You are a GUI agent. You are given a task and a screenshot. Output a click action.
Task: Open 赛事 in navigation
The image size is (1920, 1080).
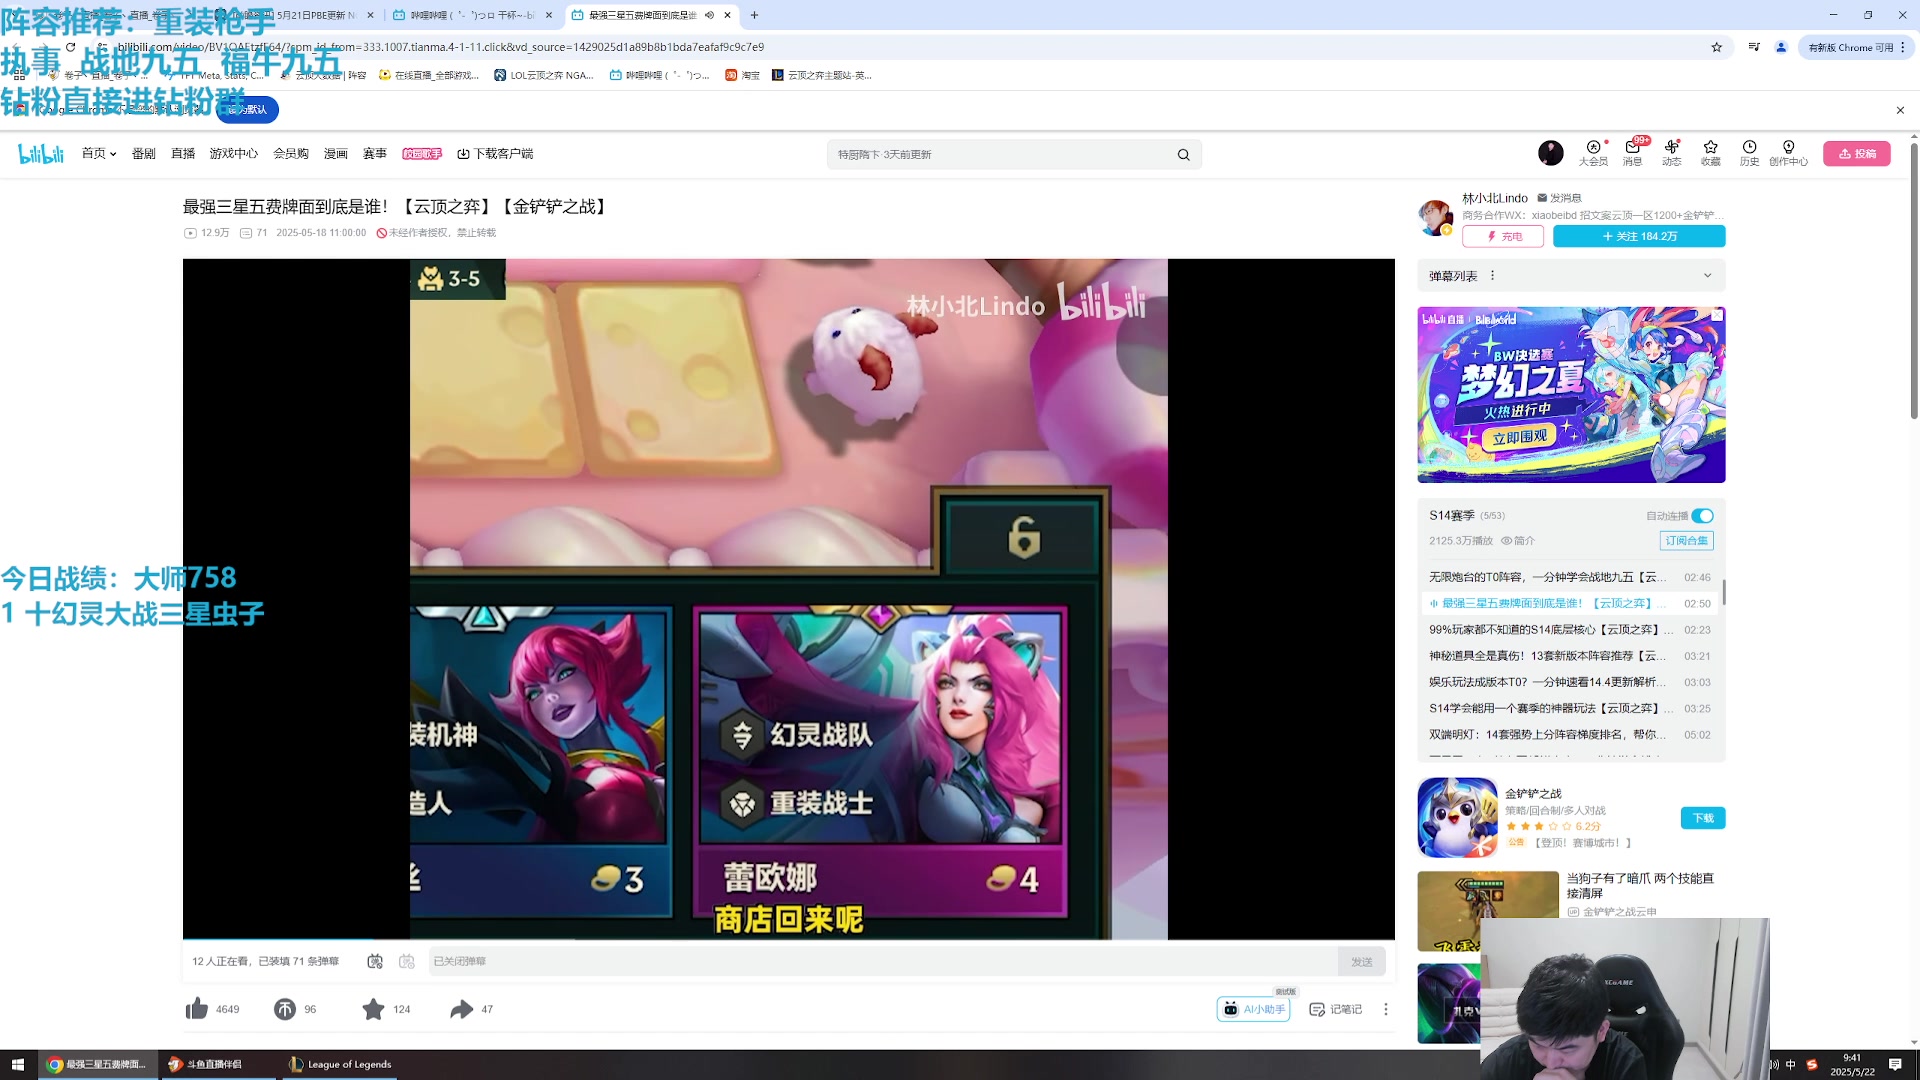click(x=375, y=153)
